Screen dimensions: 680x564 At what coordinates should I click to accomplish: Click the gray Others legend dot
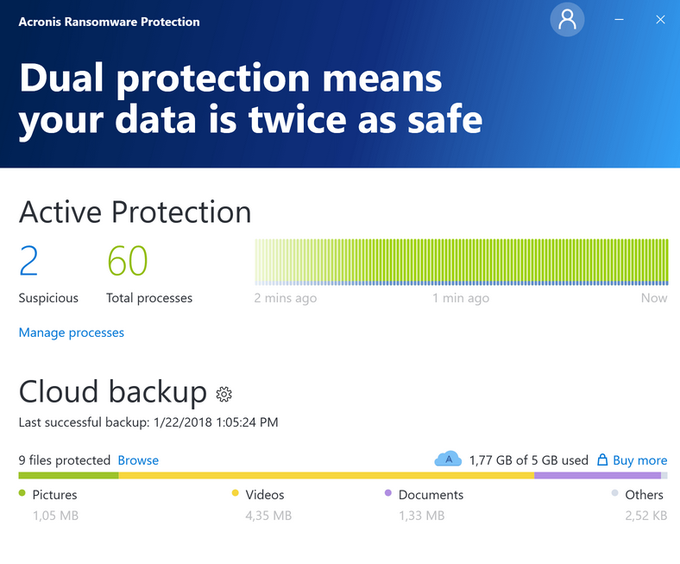[x=615, y=494]
